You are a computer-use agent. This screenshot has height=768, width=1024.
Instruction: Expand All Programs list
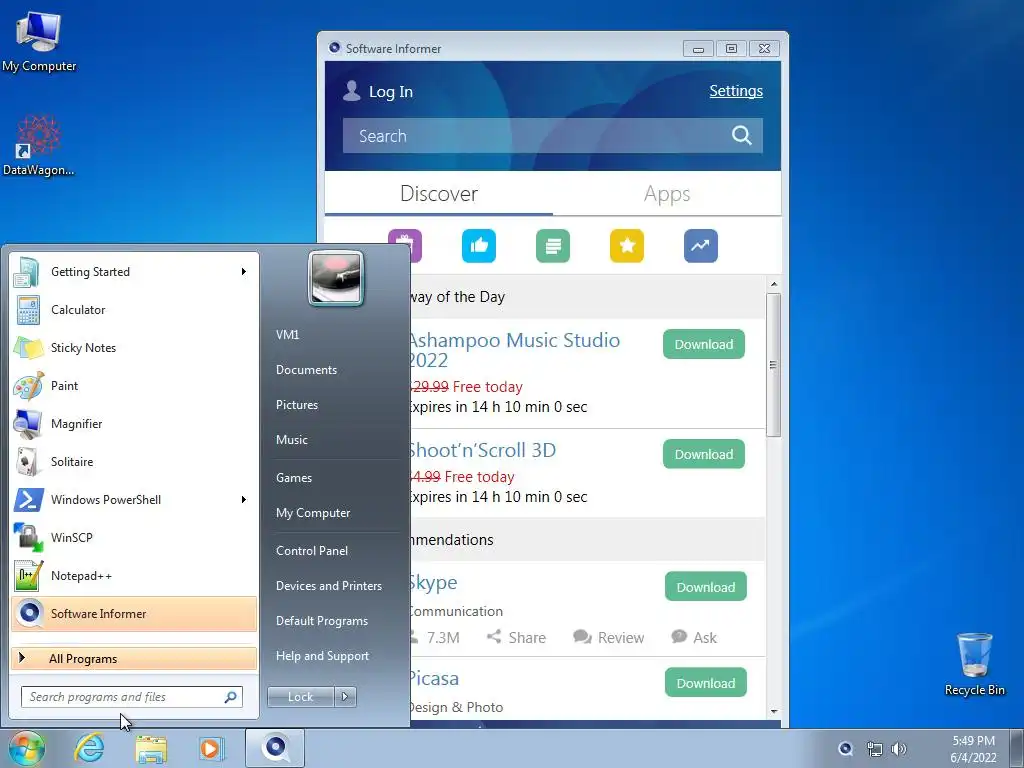pyautogui.click(x=134, y=658)
